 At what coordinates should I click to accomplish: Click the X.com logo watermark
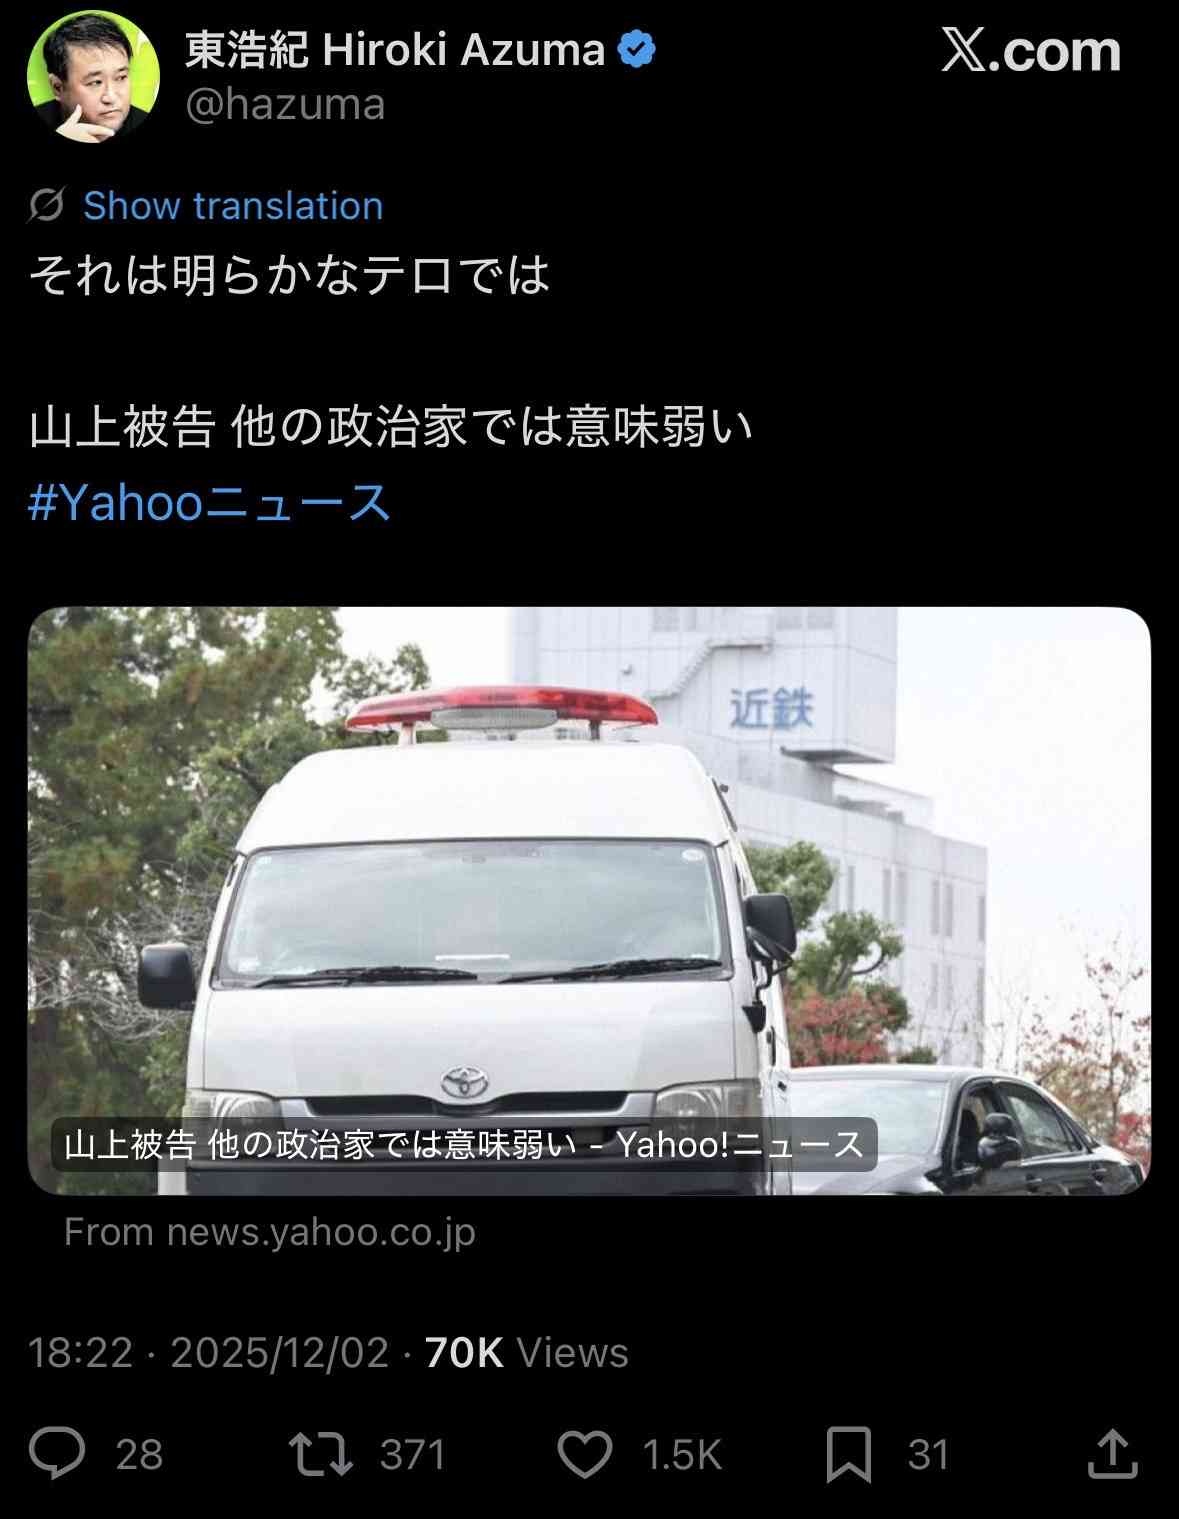(x=1031, y=49)
